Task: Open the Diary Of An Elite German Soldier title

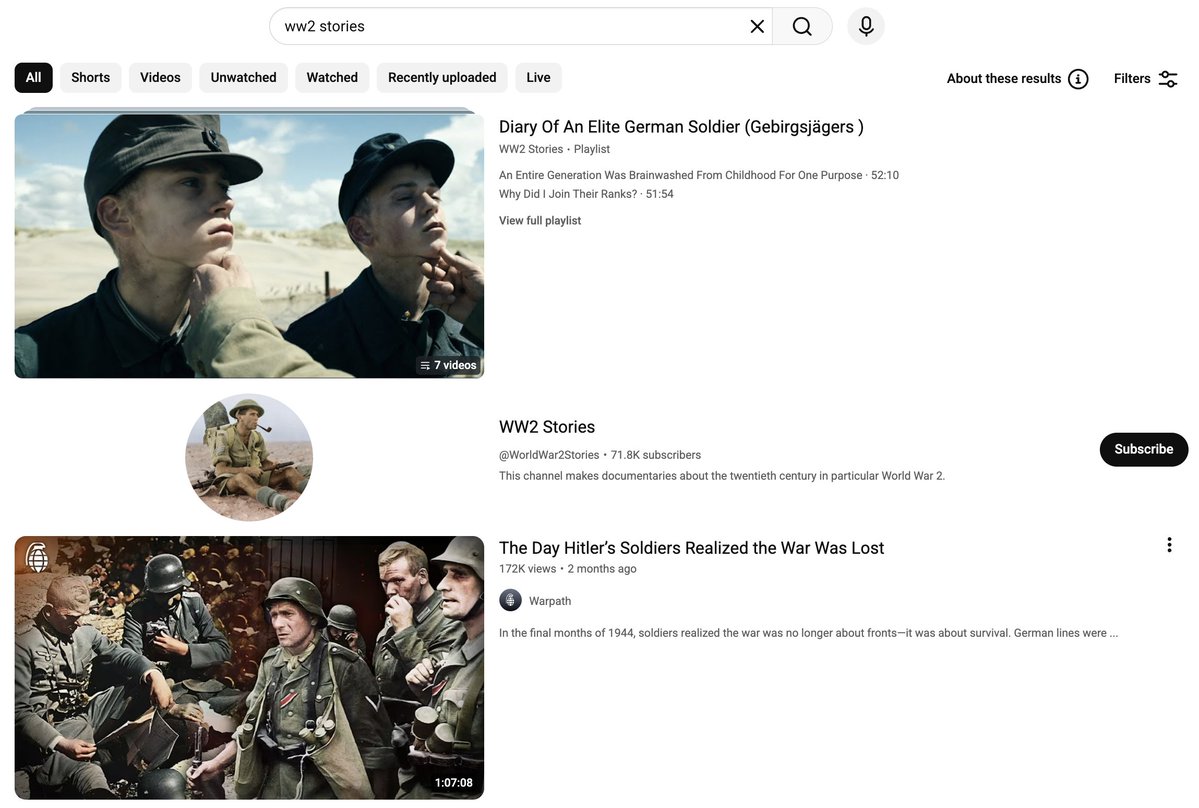Action: [681, 127]
